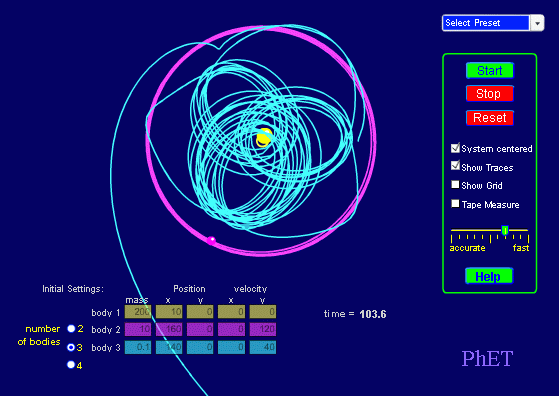This screenshot has width=559, height=396.
Task: Click the body 1 mass field
Action: (138, 312)
